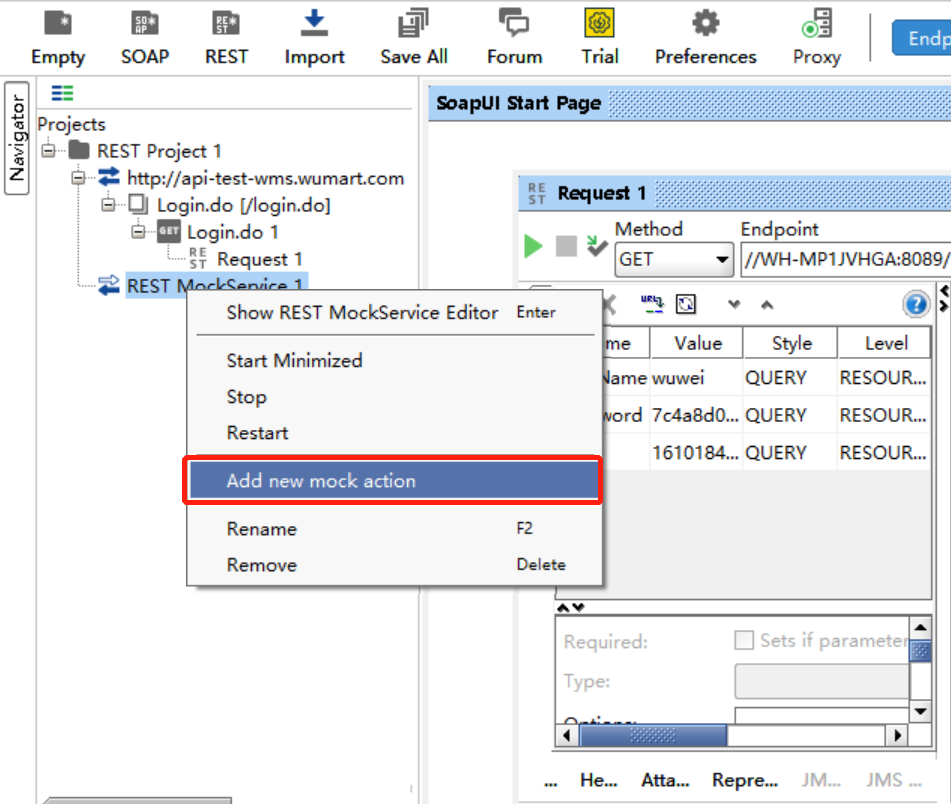This screenshot has width=951, height=804.
Task: Open the blue help question mark icon
Action: tap(916, 304)
